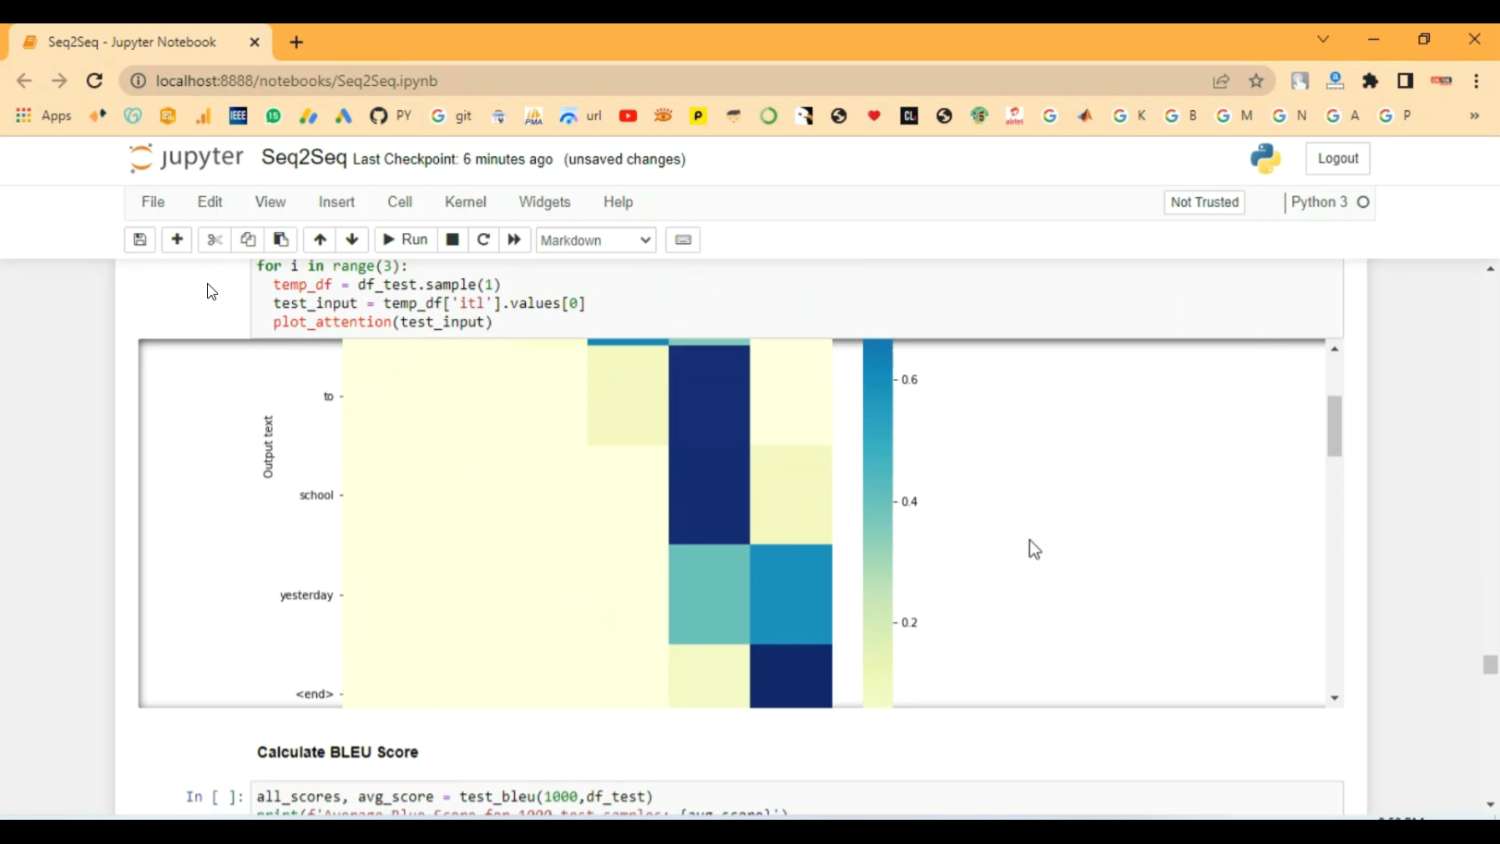Run the selected cell
The image size is (1500, 844).
click(x=405, y=239)
